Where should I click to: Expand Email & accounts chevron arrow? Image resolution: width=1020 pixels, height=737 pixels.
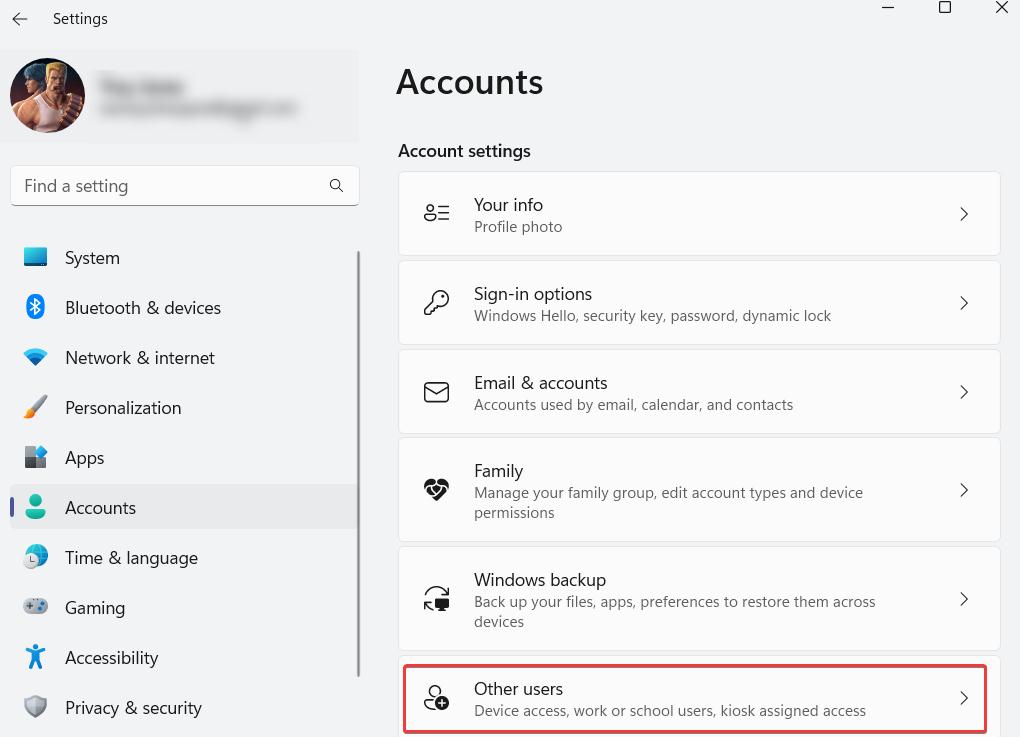[964, 392]
